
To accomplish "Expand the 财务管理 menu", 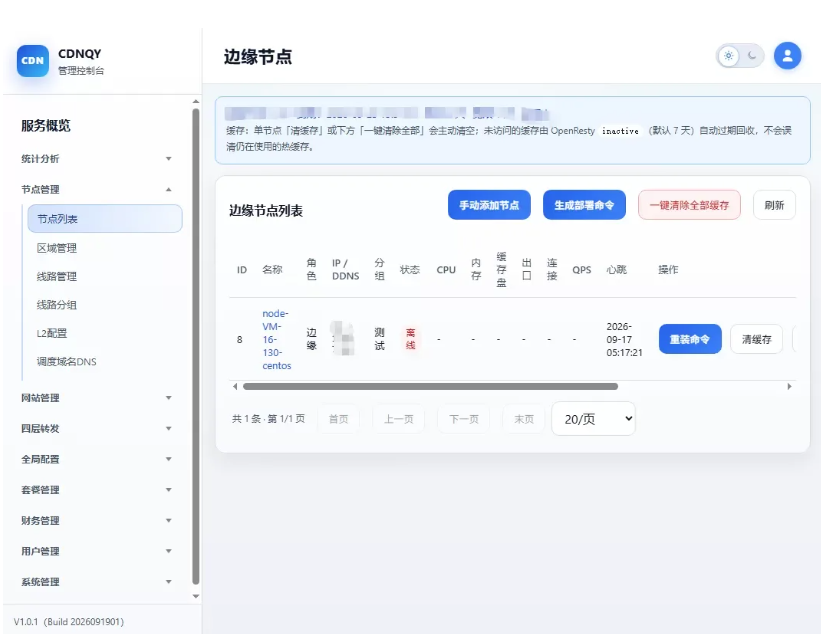I will (96, 520).
